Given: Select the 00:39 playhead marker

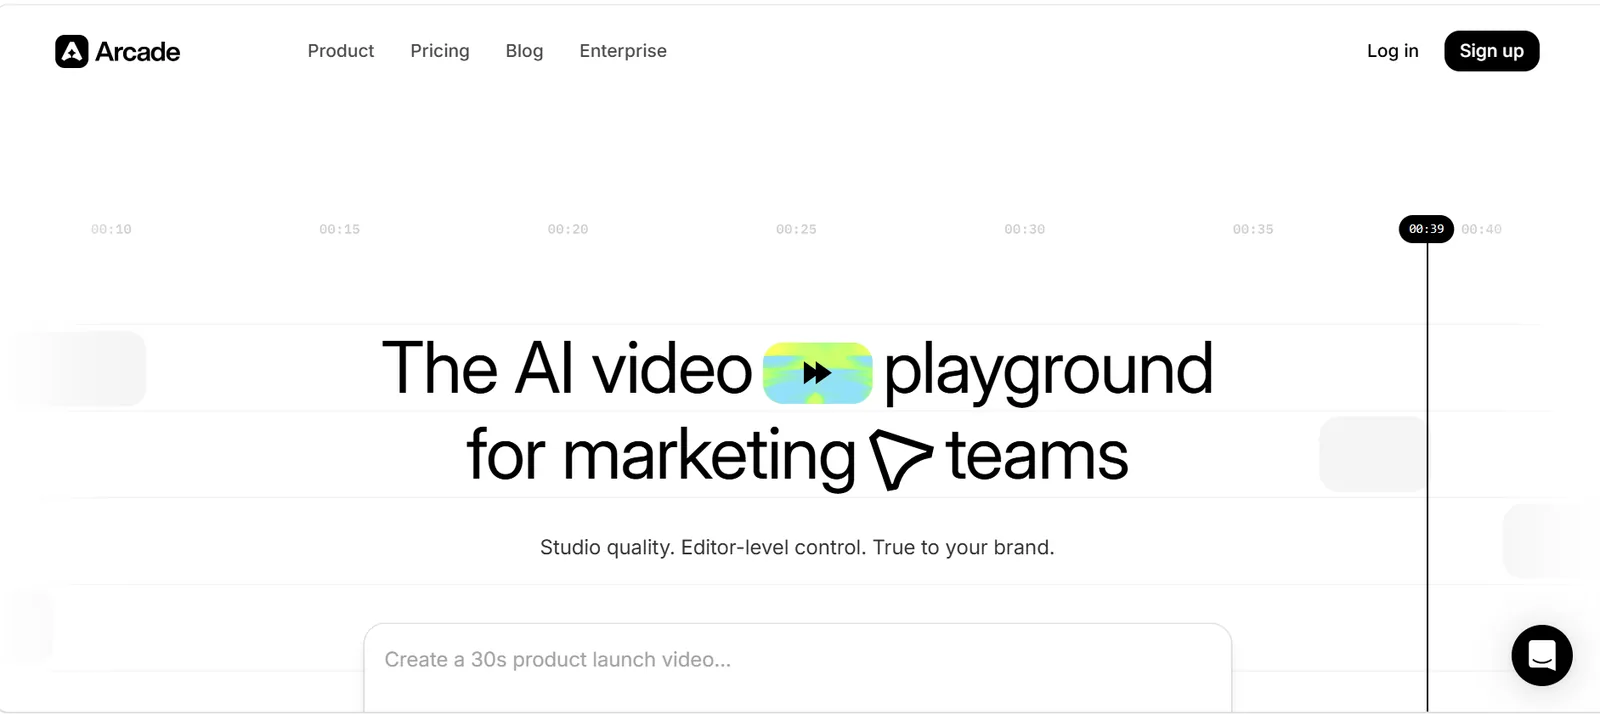Looking at the screenshot, I should (x=1426, y=229).
